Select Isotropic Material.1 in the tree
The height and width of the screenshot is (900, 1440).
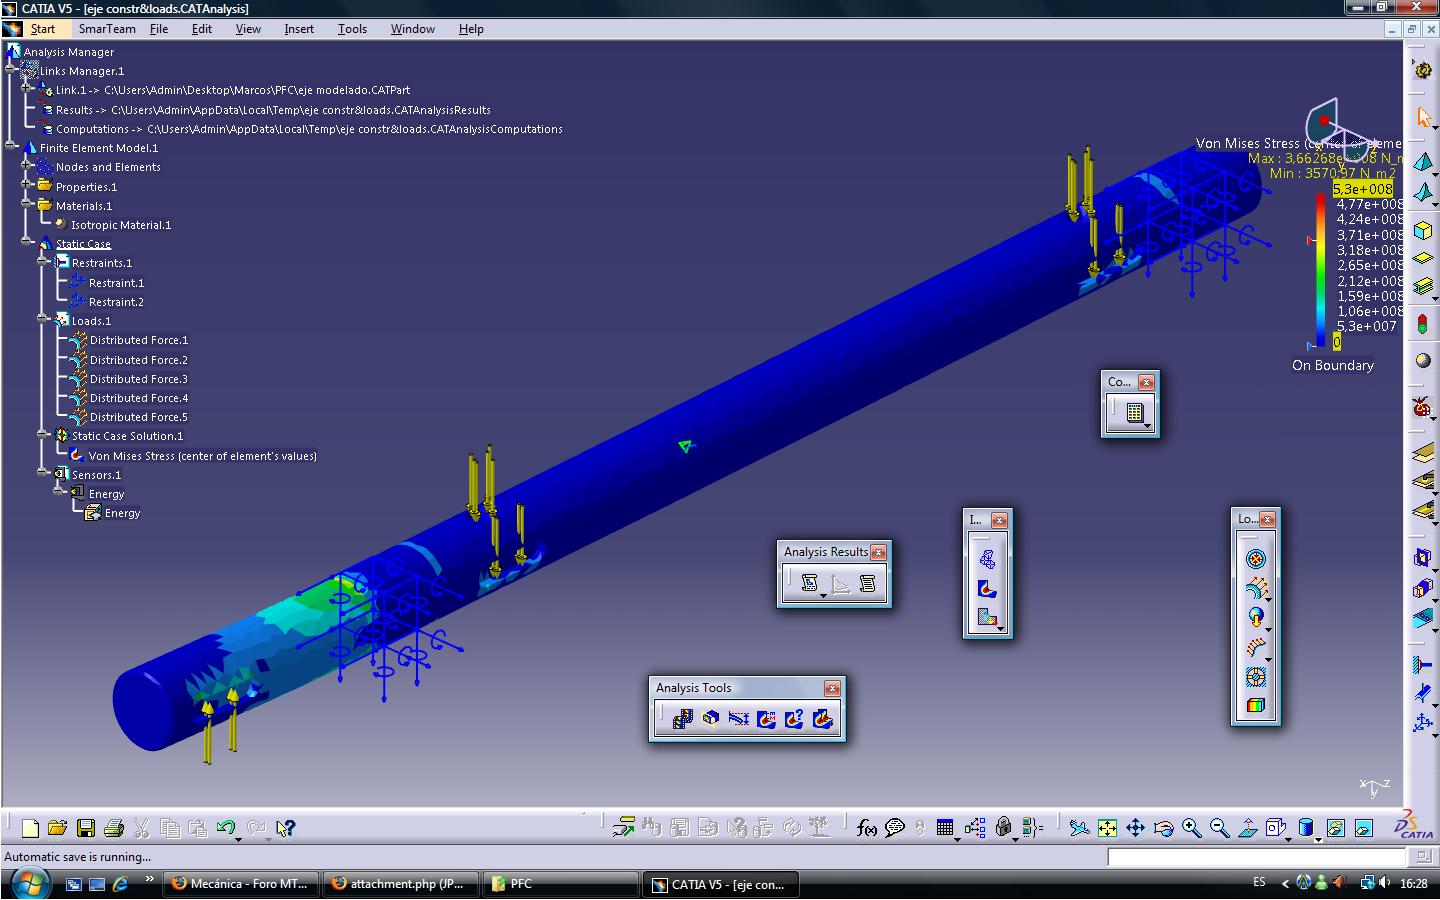pyautogui.click(x=121, y=225)
